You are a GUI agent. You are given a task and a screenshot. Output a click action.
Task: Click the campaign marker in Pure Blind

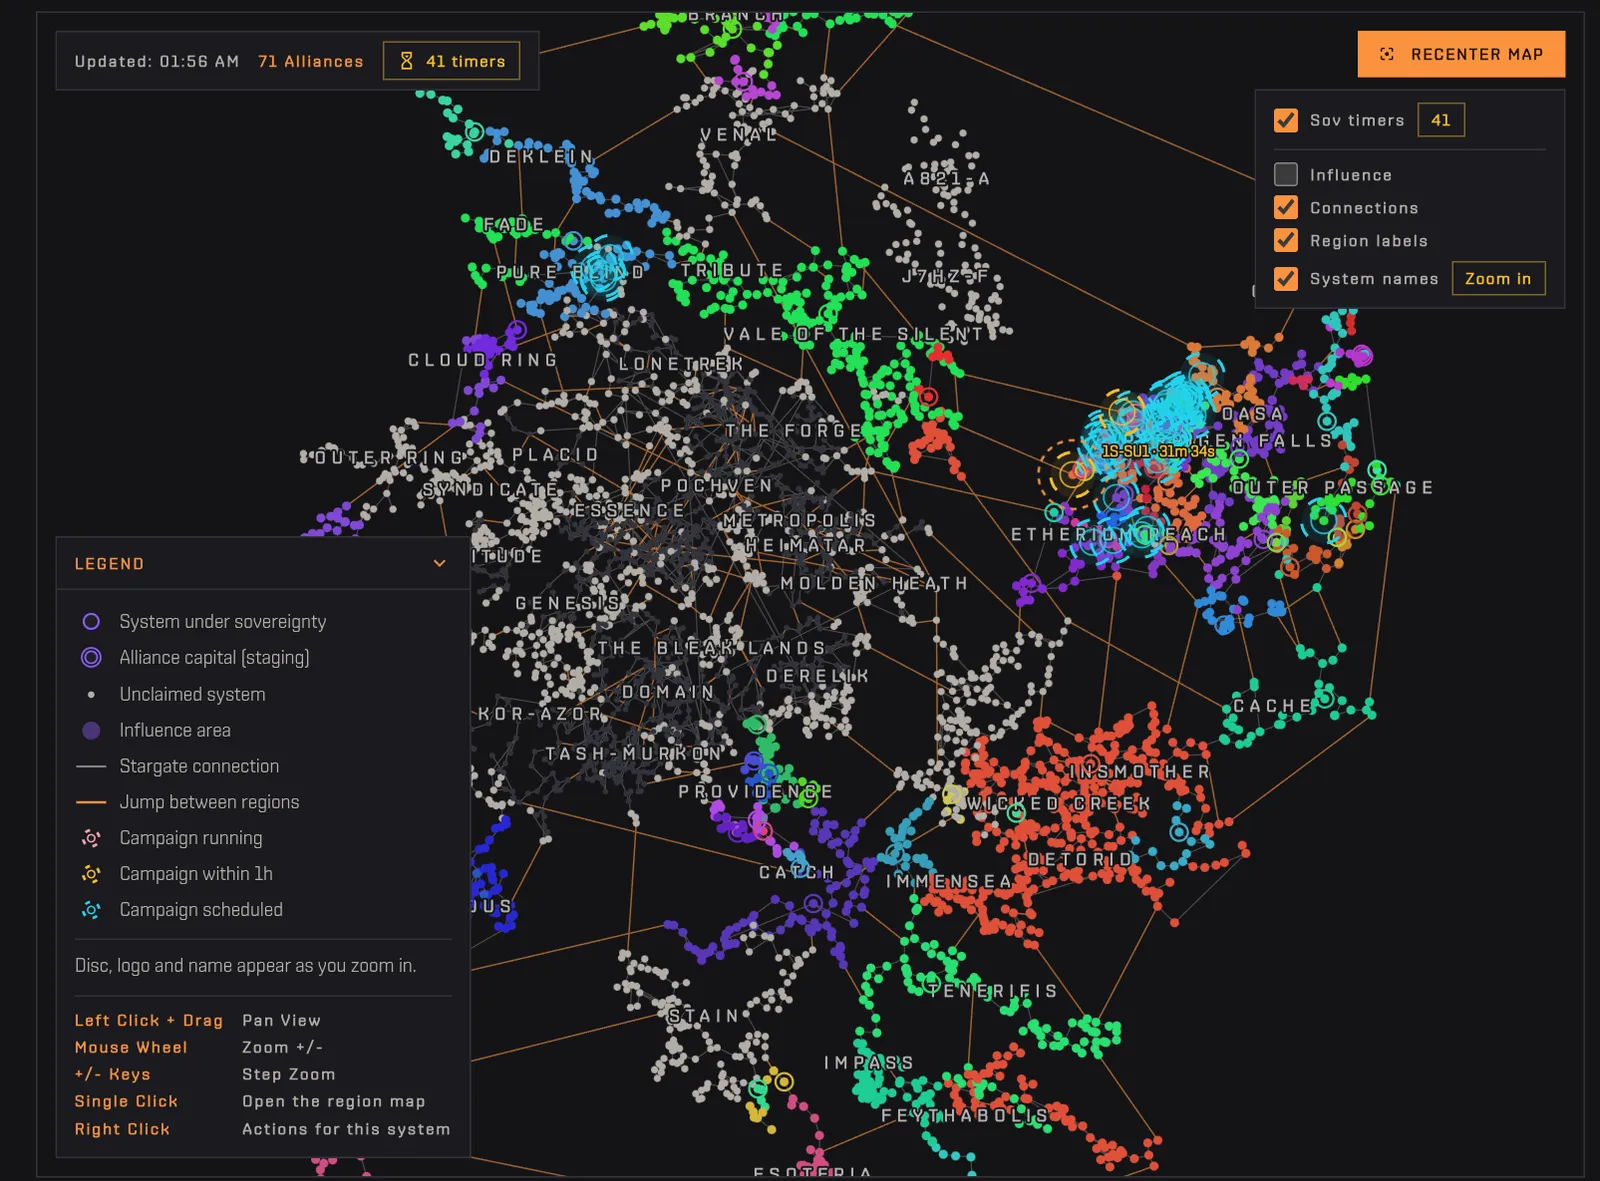[x=603, y=268]
